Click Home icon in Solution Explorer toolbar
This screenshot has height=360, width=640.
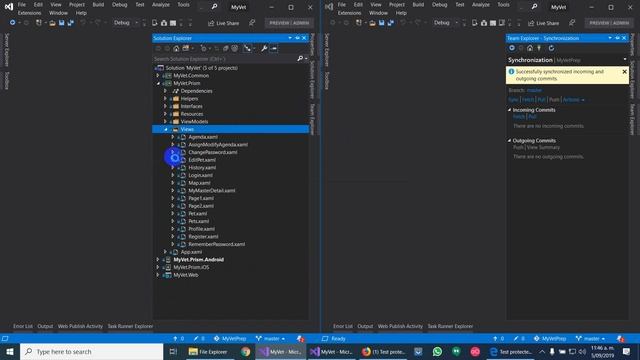[x=176, y=49]
